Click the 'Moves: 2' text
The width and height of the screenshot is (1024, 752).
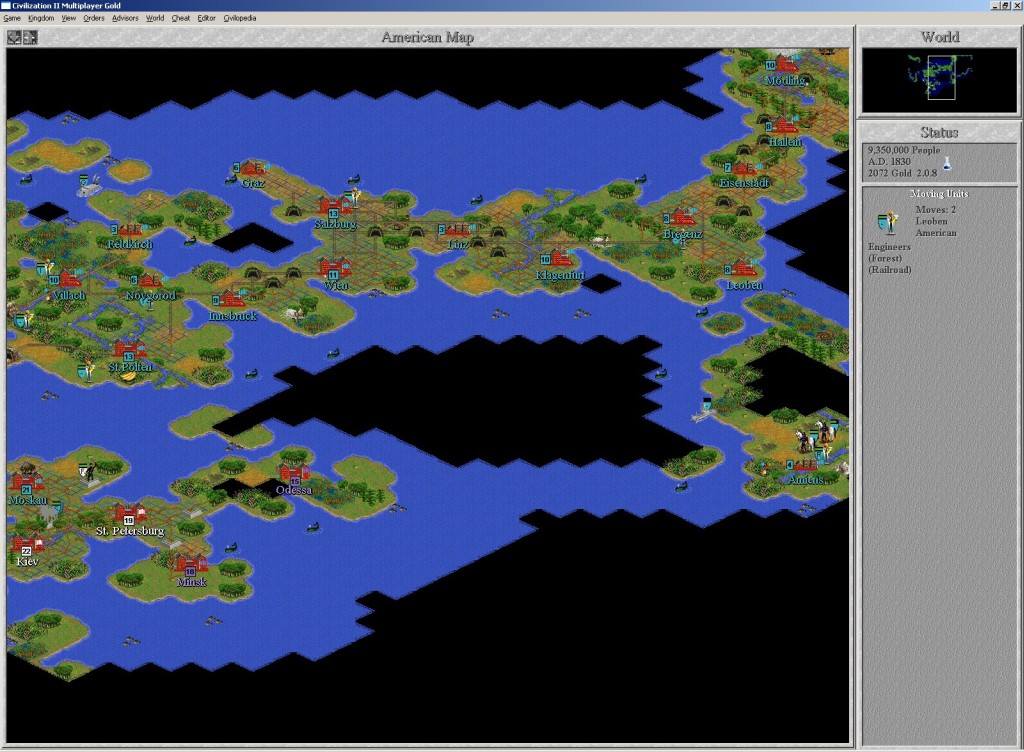coord(935,210)
